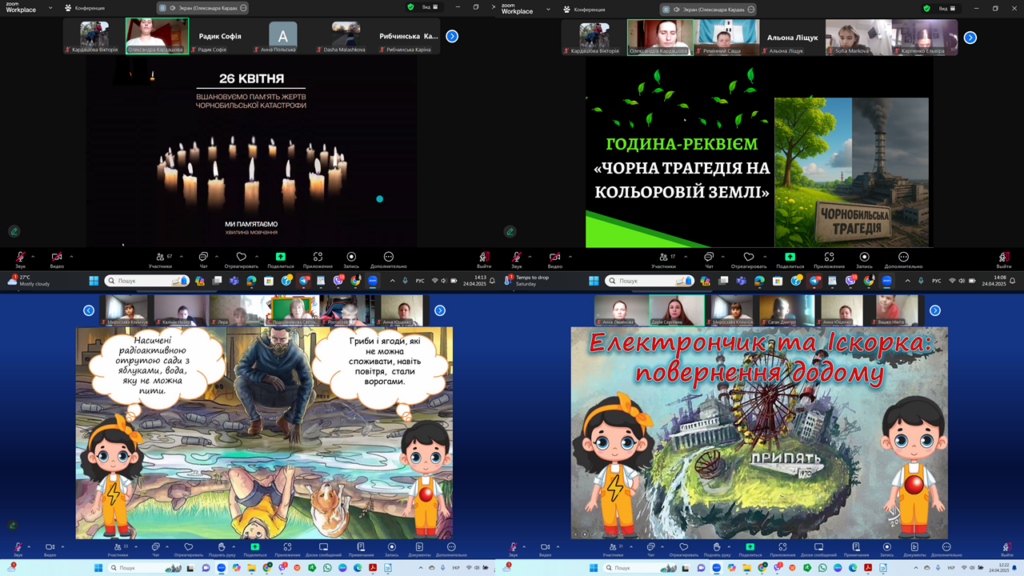The image size is (1024, 576).
Task: Toggle recording in bottom-left Zoom window
Action: point(391,549)
